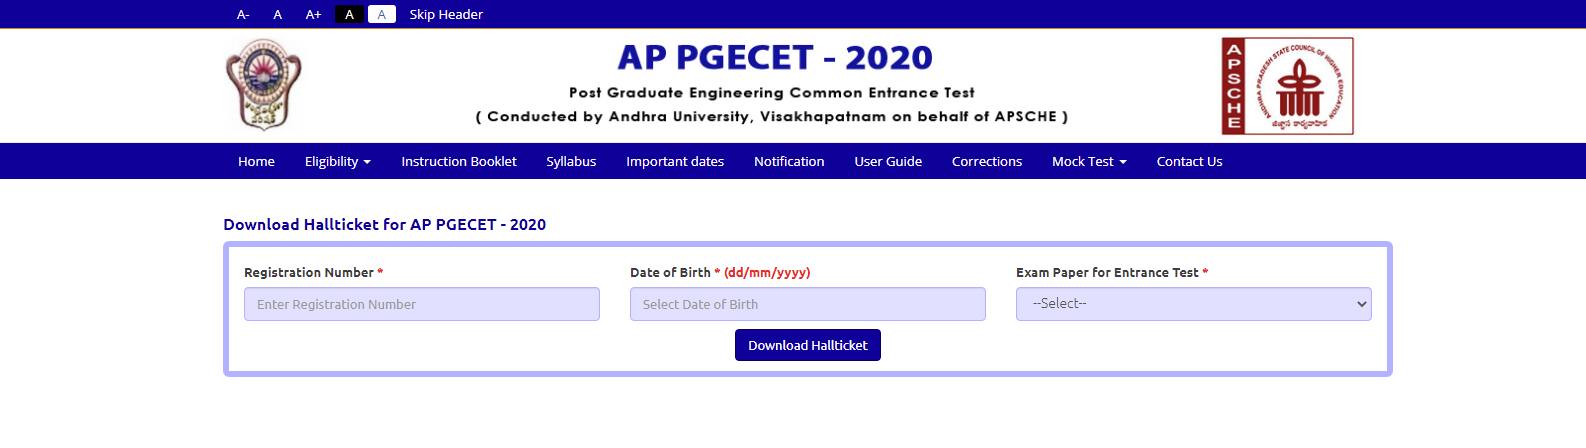Decrease font size with A- control
The image size is (1586, 448).
[243, 14]
